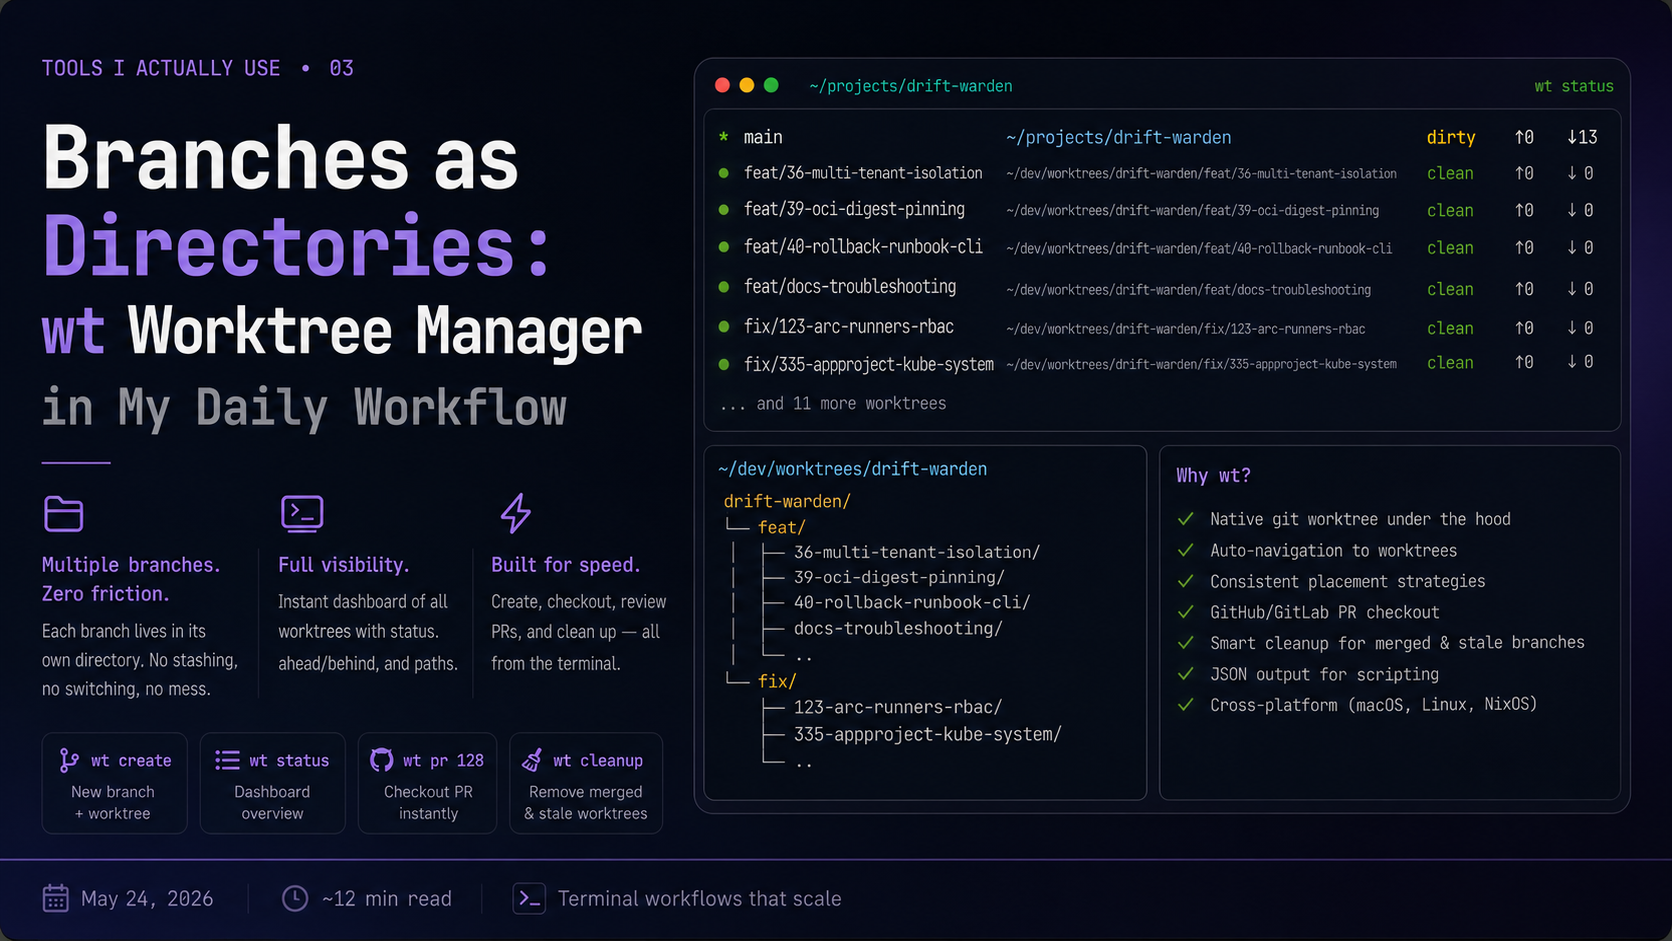Select 123-arc-runners-rbac/ in the tree
The height and width of the screenshot is (941, 1672).
pyautogui.click(x=898, y=707)
